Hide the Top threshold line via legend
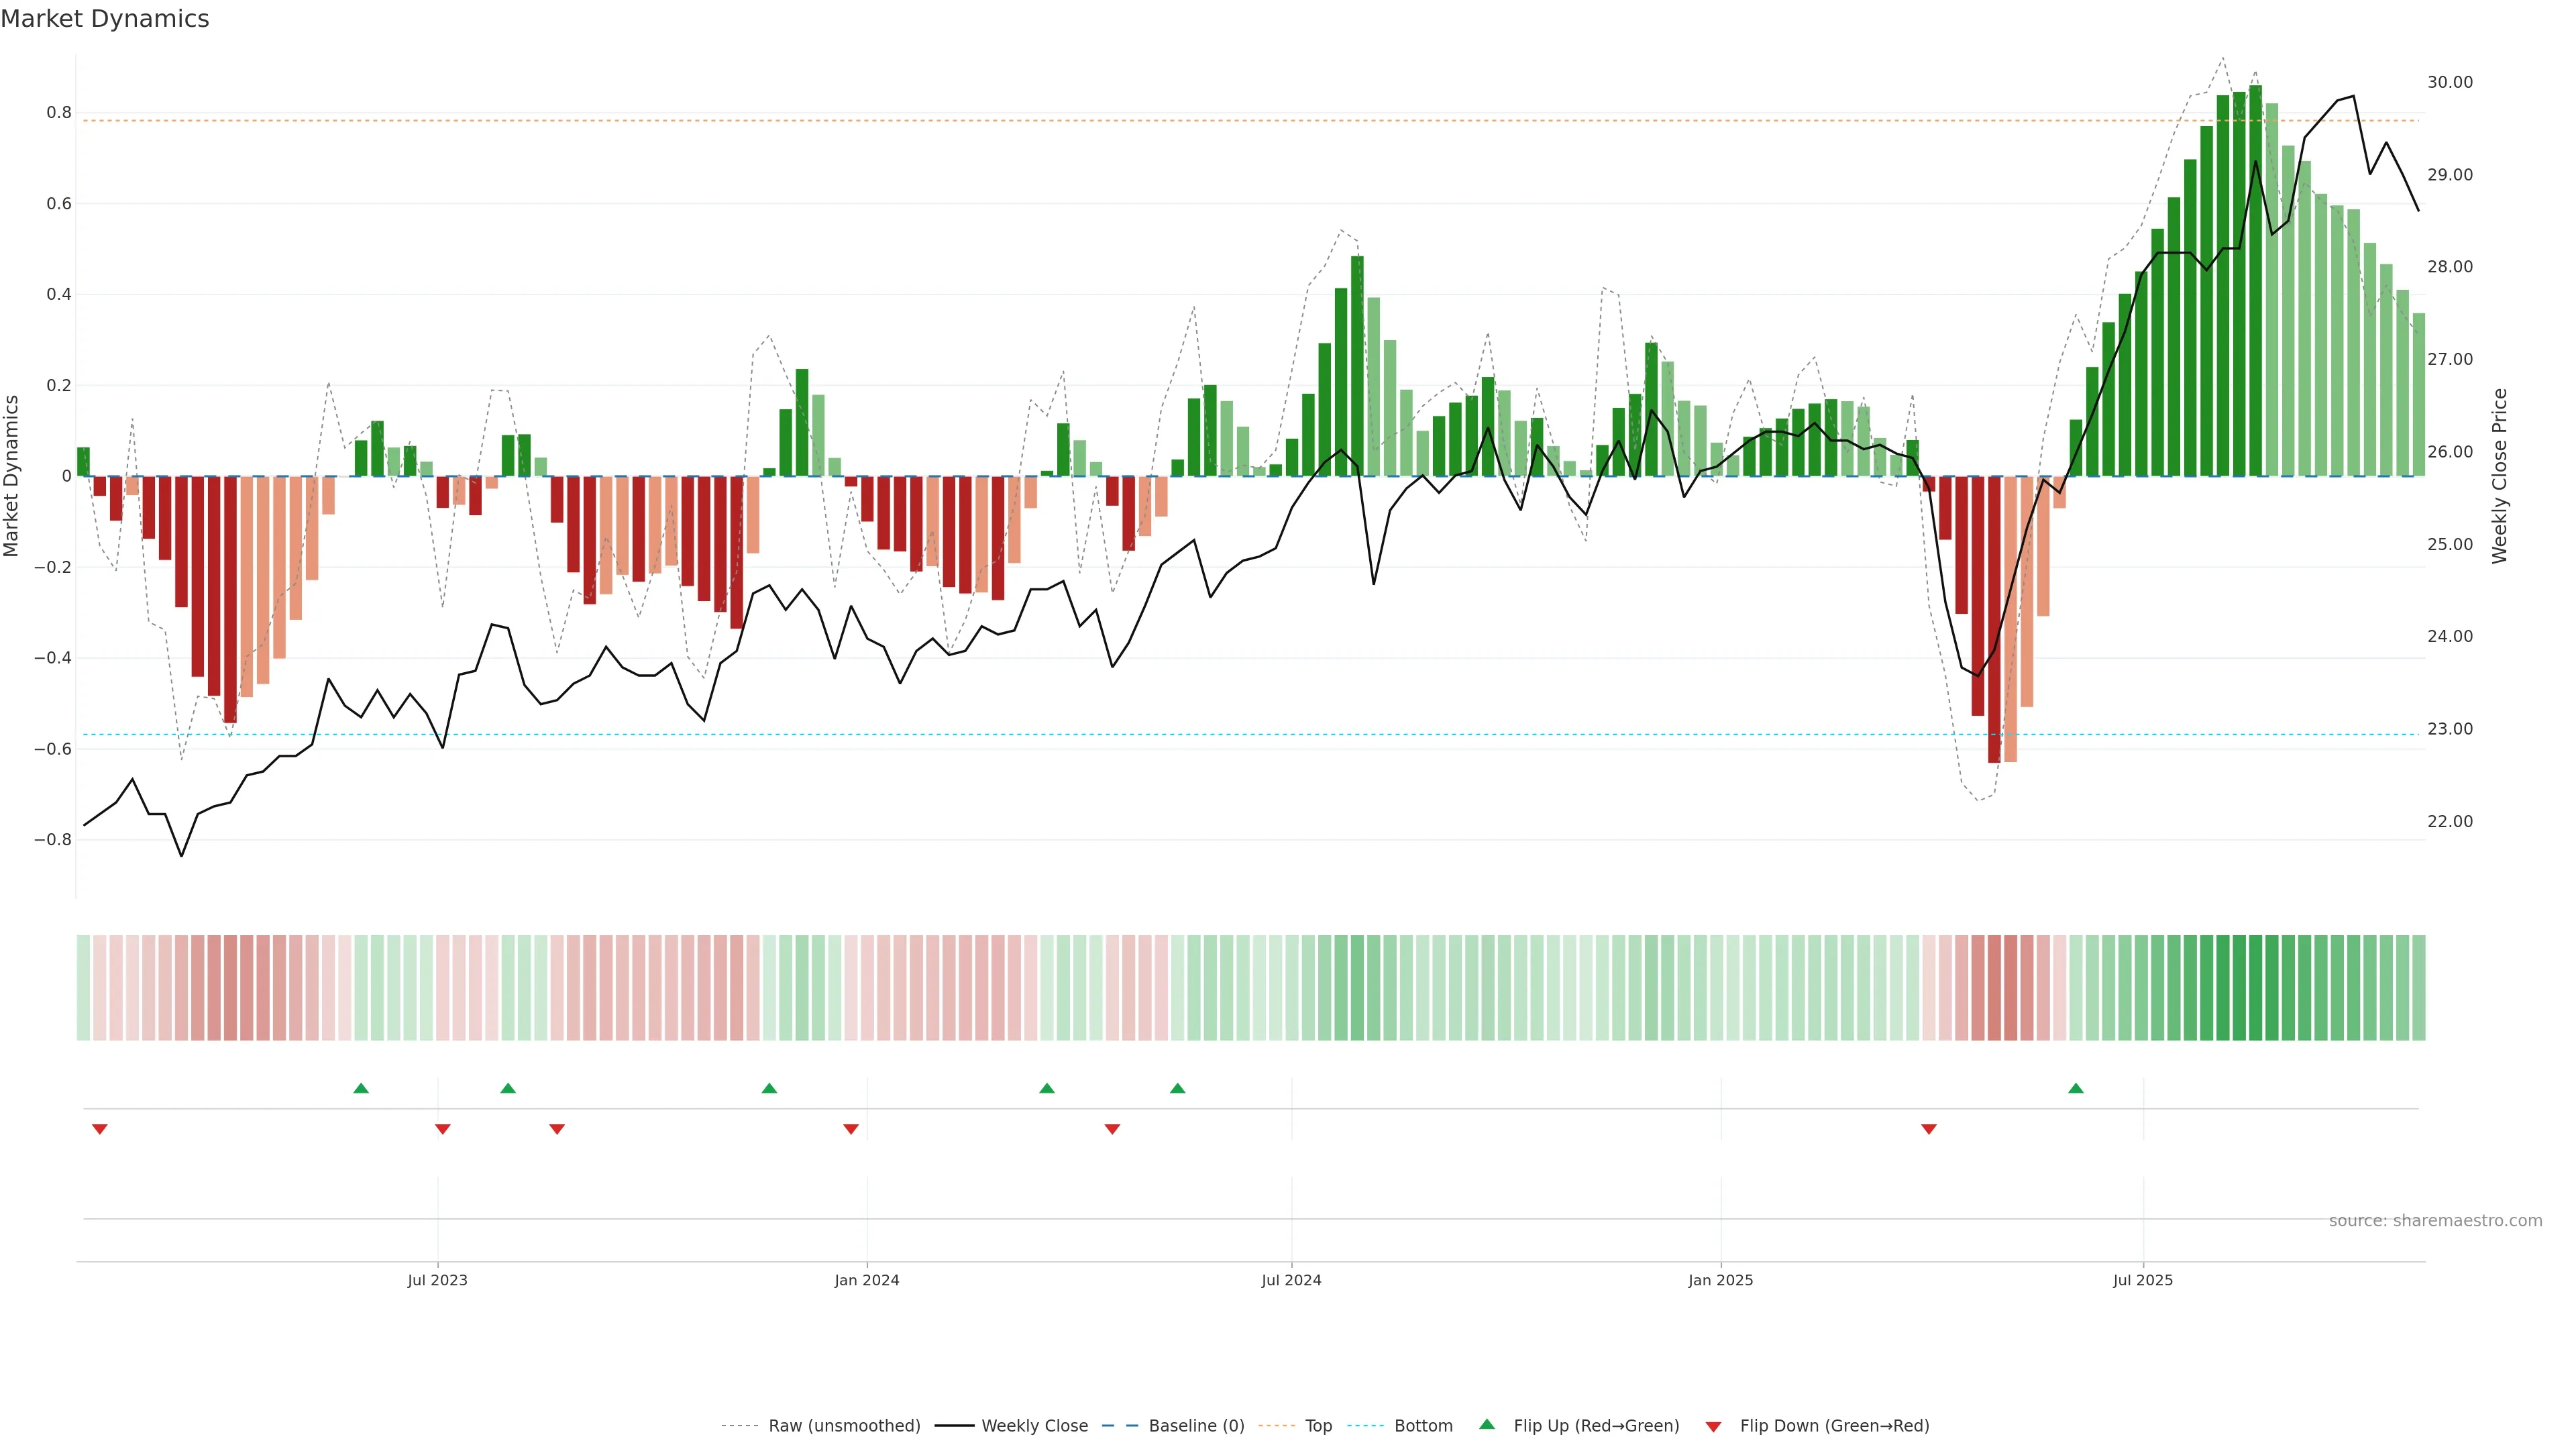This screenshot has width=2576, height=1449. (1318, 1426)
